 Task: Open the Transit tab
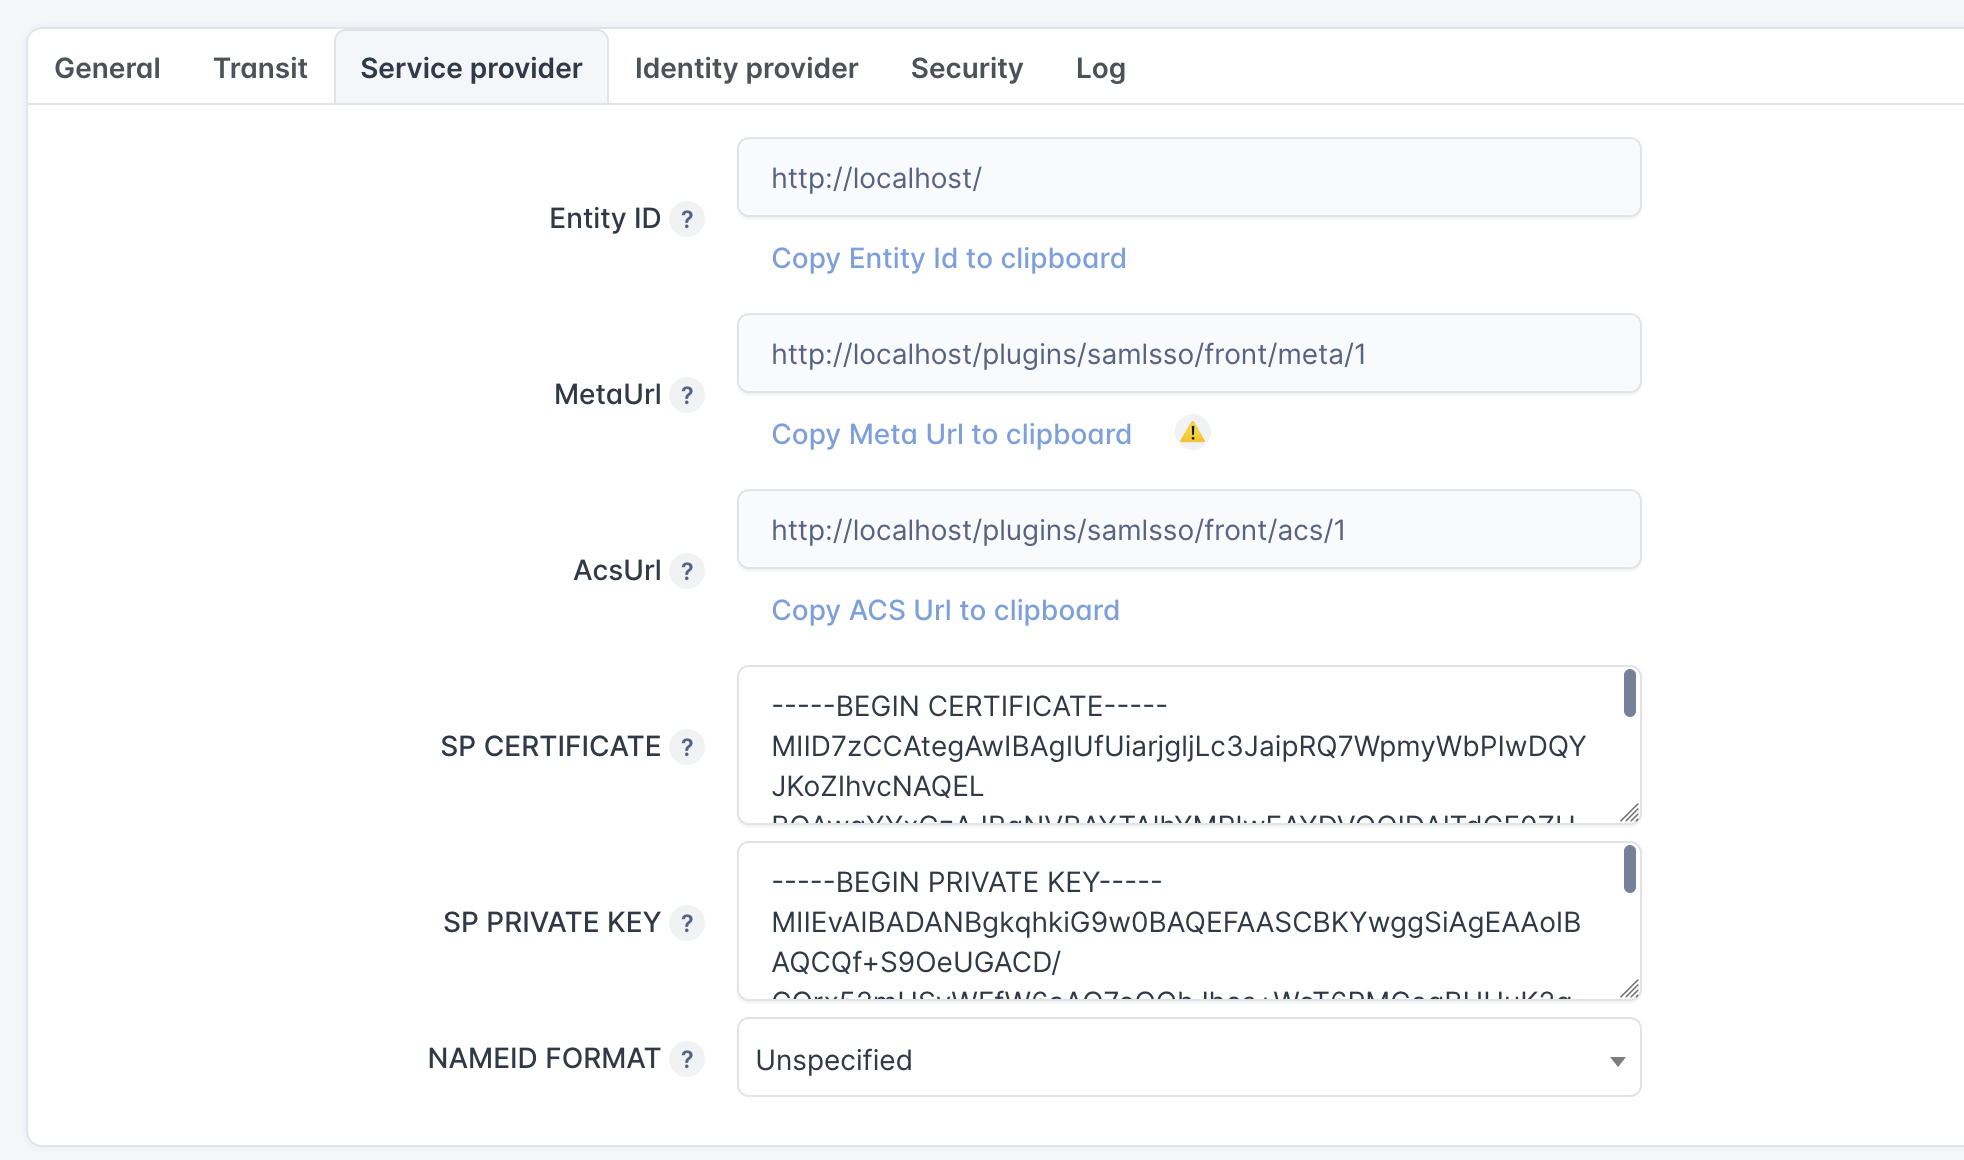pyautogui.click(x=260, y=68)
